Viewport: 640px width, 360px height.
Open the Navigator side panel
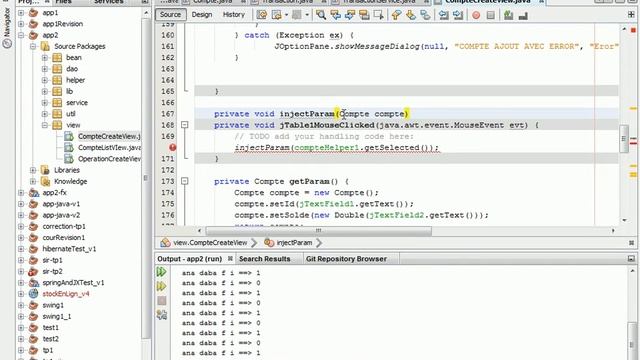click(x=7, y=28)
